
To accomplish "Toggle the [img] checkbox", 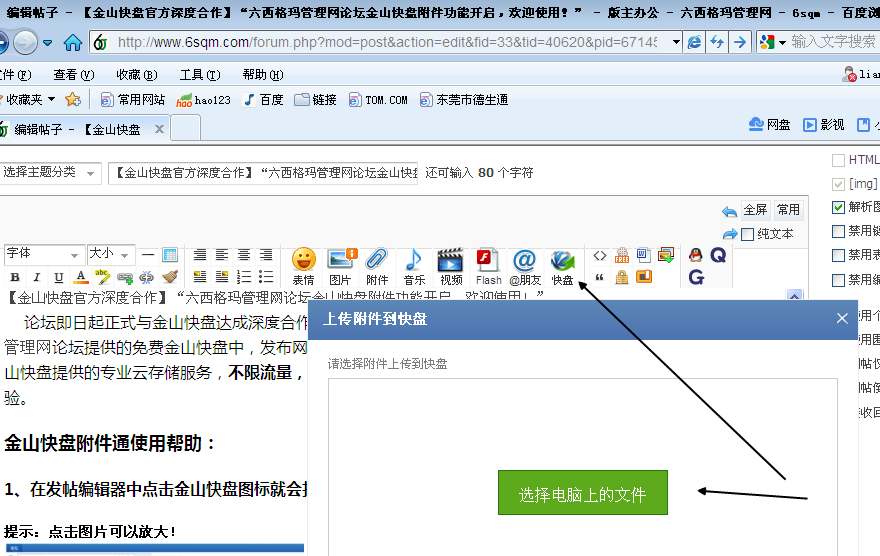I will point(838,184).
